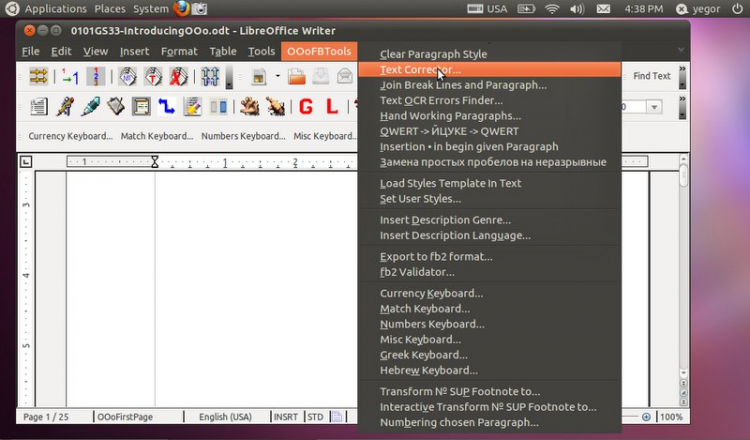The width and height of the screenshot is (750, 440).
Task: Open the File menu
Action: (30, 51)
